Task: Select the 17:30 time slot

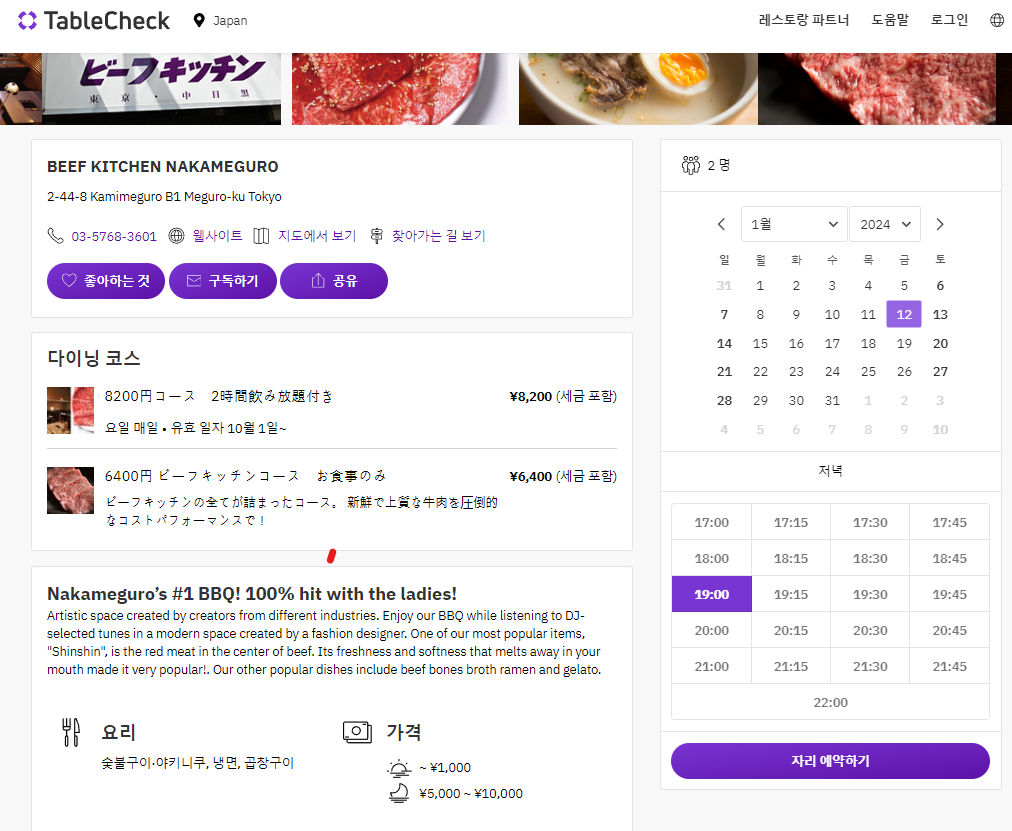Action: (870, 522)
